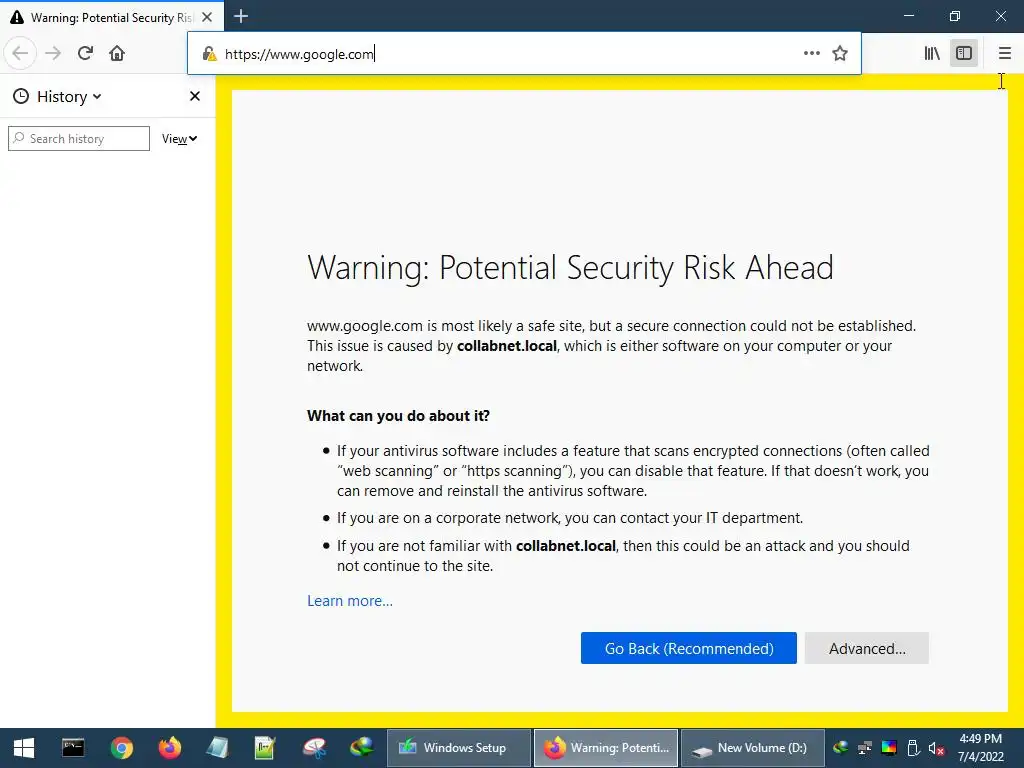Click the pinned Firefox taskbar icon
This screenshot has width=1024, height=768.
(170, 748)
